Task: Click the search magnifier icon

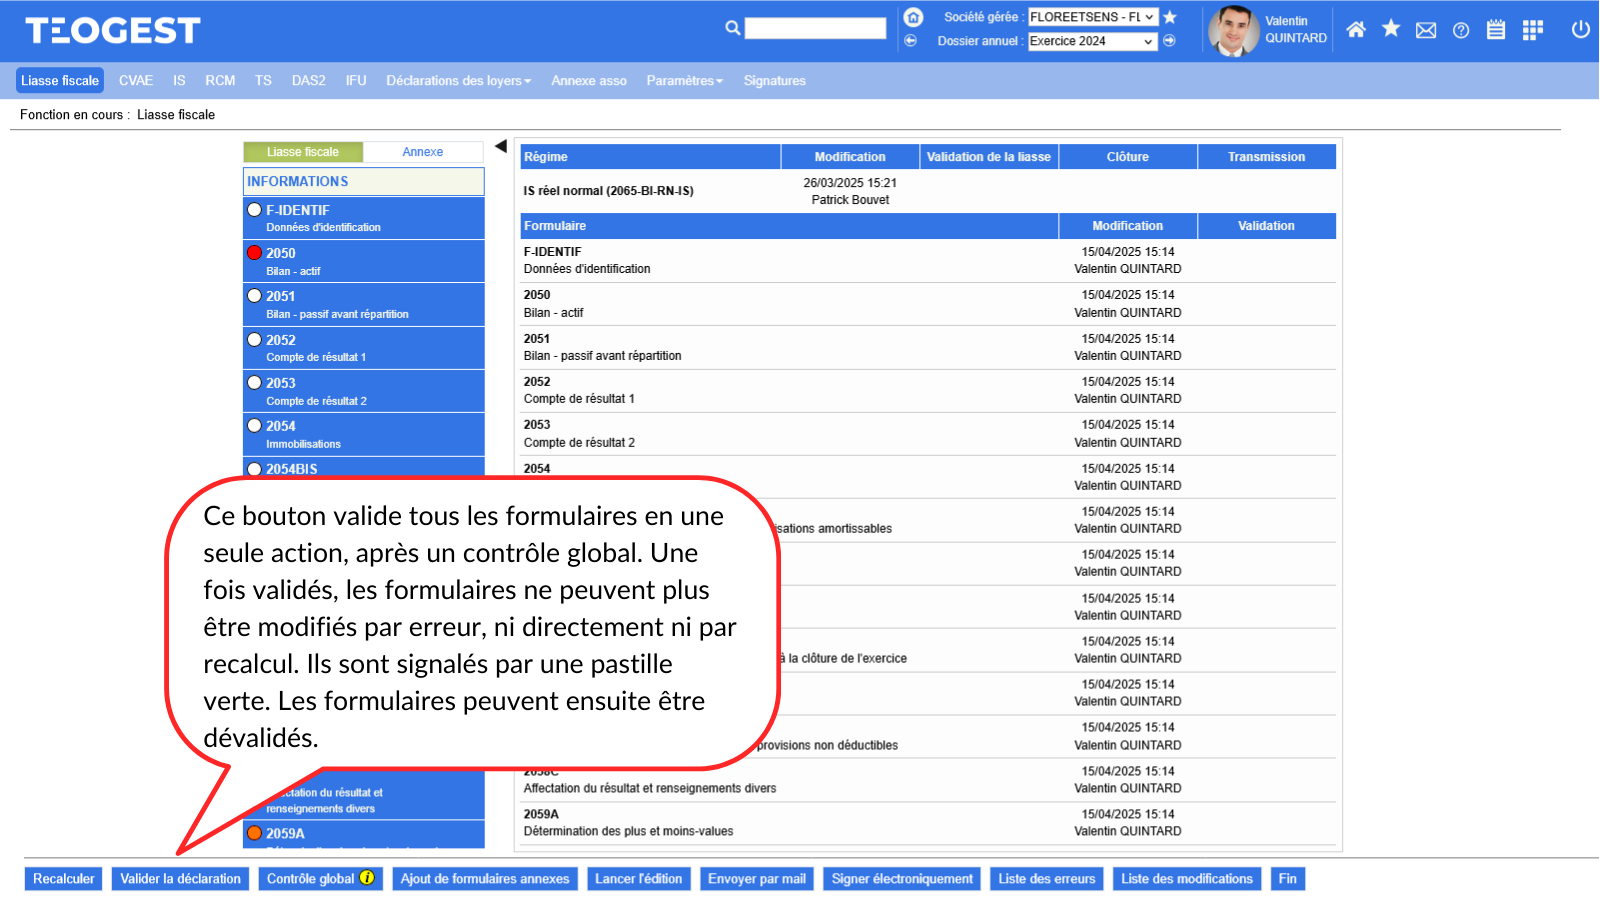Action: tap(733, 28)
